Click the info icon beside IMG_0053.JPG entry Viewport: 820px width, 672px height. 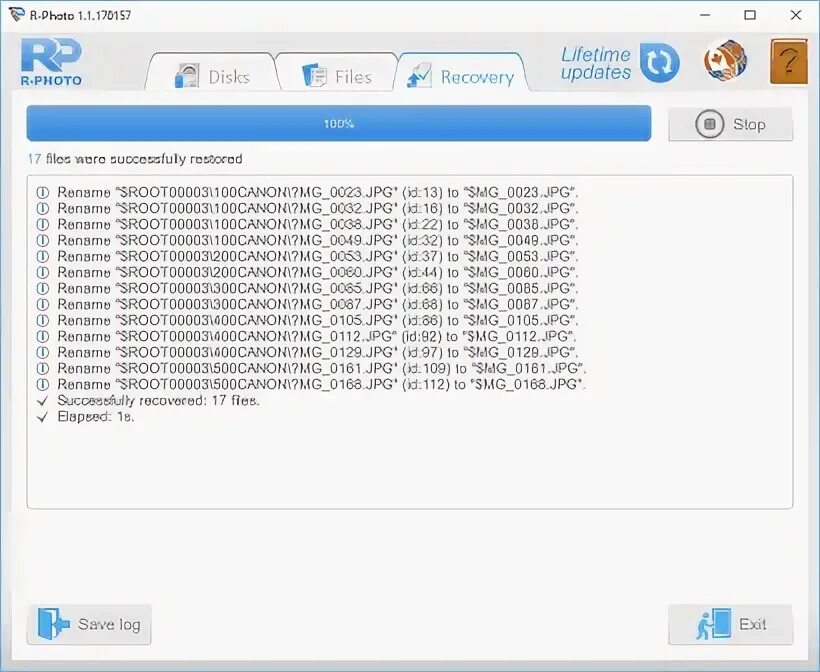(42, 256)
